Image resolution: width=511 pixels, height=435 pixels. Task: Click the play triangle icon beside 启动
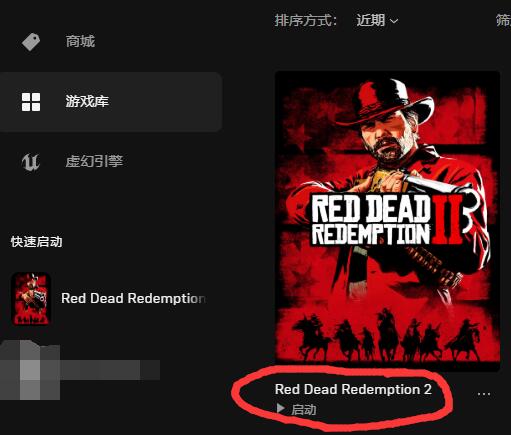click(280, 409)
